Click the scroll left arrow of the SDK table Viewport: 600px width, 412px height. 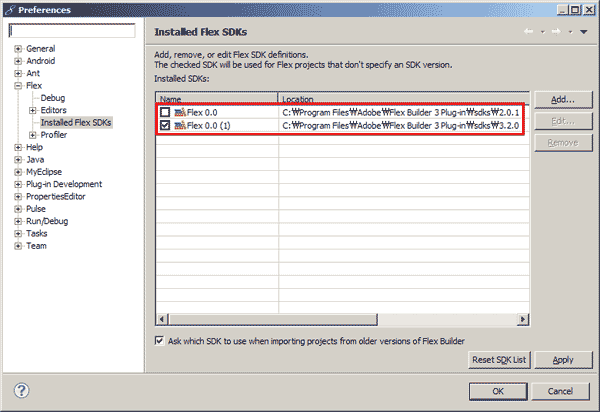162,319
